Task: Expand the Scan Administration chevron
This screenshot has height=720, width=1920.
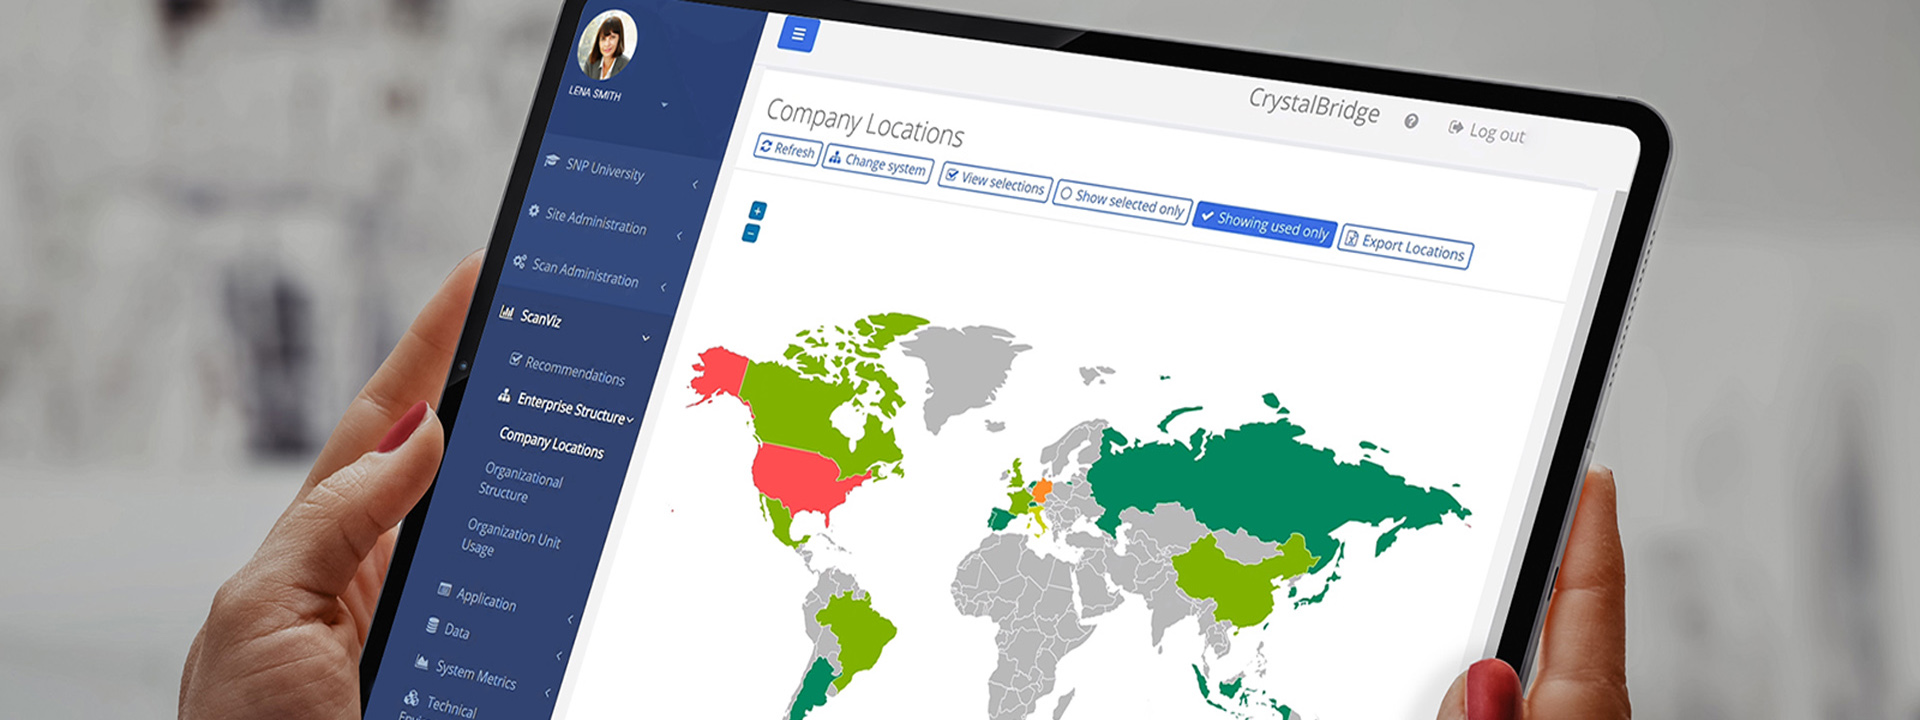Action: pos(663,288)
